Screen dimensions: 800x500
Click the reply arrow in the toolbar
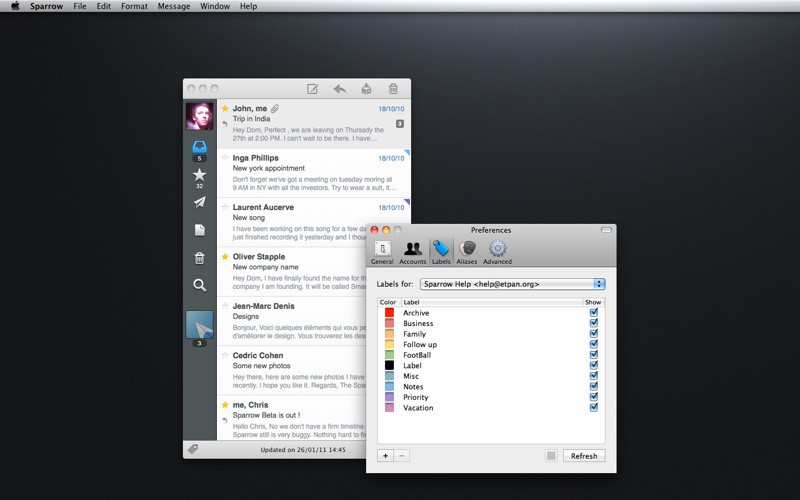pyautogui.click(x=340, y=89)
